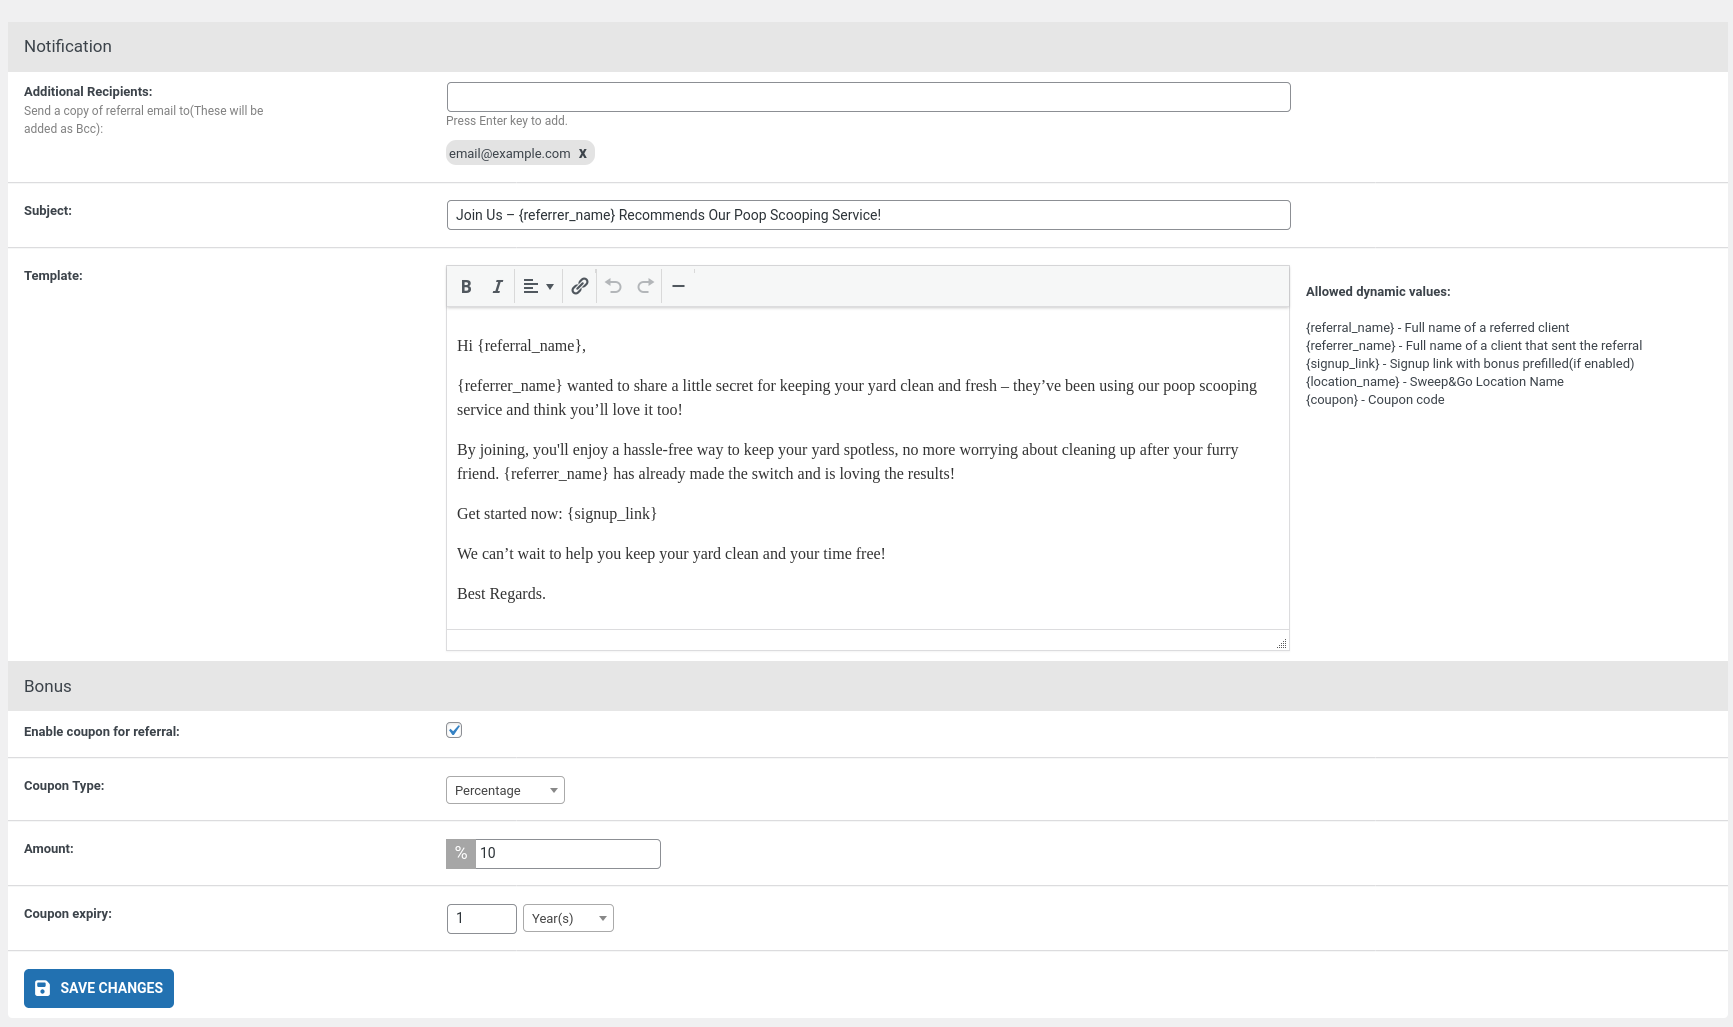
Task: Insert a horizontal line in template
Action: [678, 287]
